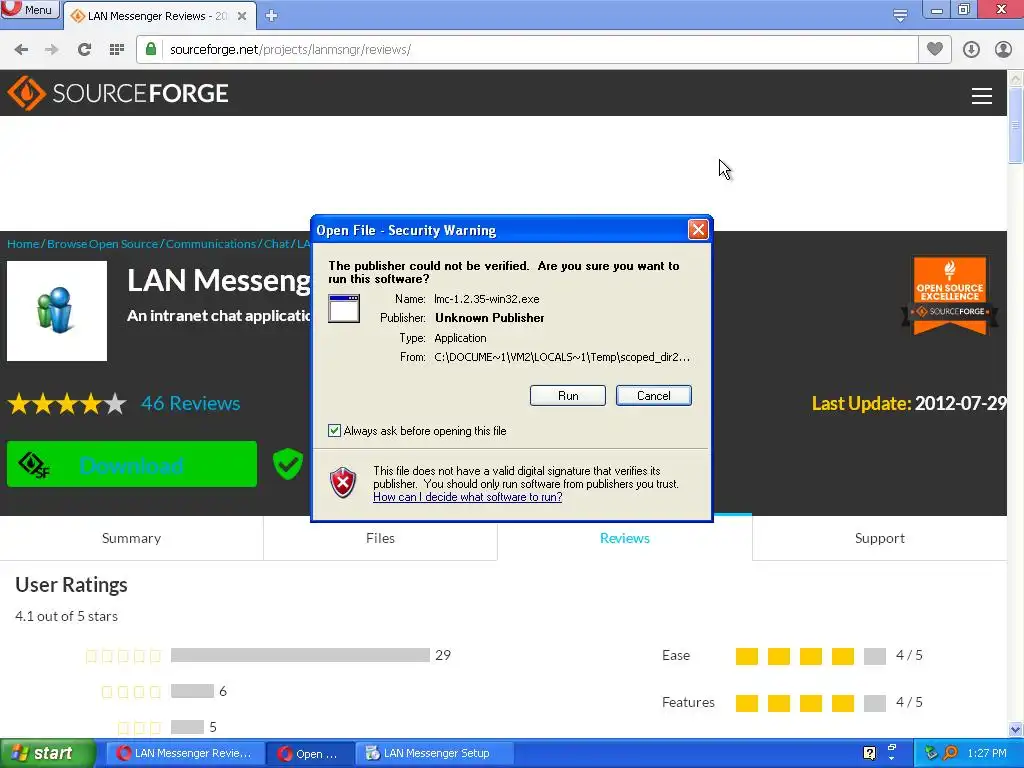Click the orange magnifier tray icon
The image size is (1024, 768).
pos(951,753)
